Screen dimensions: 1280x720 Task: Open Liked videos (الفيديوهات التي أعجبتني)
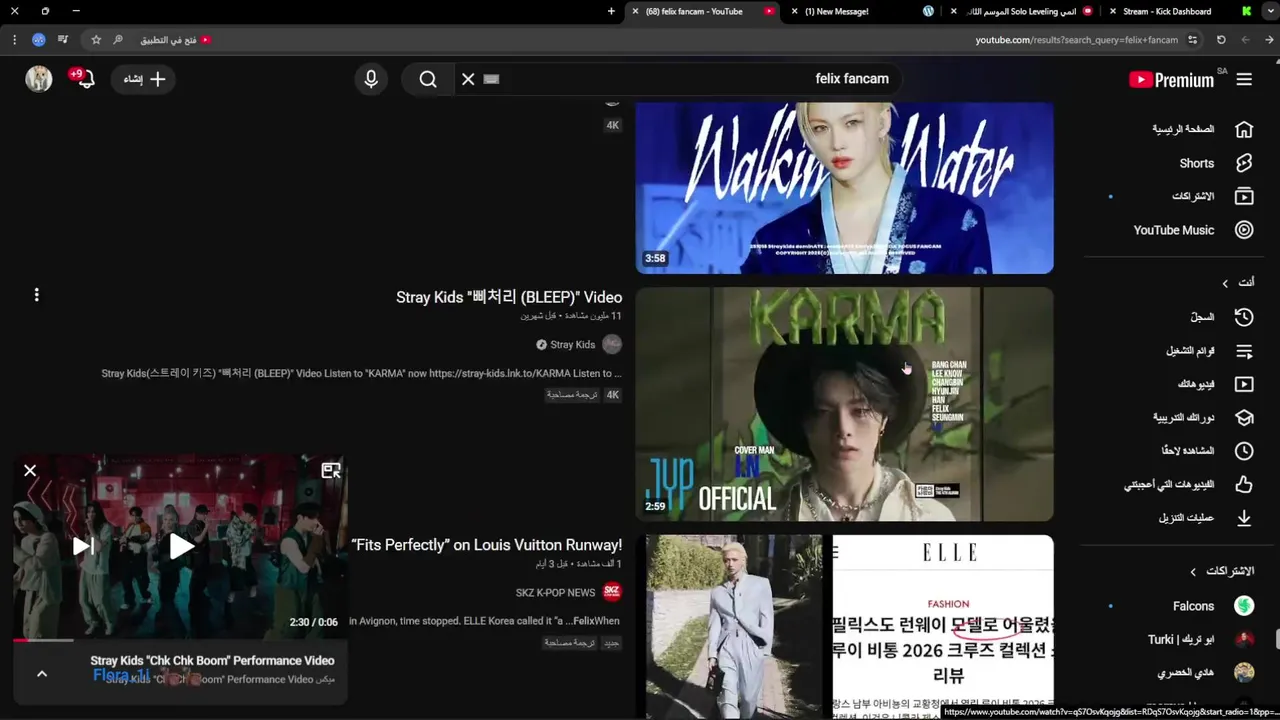(x=1190, y=484)
